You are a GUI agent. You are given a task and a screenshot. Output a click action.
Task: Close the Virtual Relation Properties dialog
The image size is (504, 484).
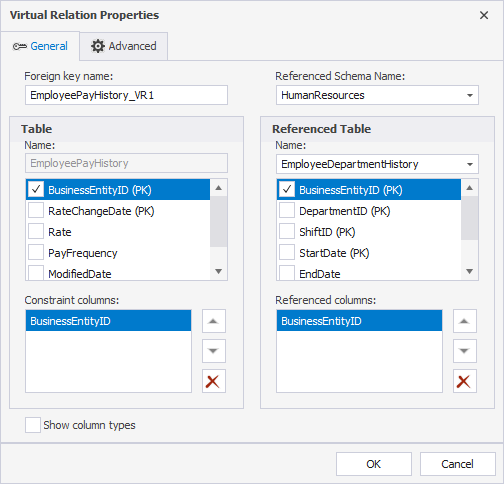484,15
